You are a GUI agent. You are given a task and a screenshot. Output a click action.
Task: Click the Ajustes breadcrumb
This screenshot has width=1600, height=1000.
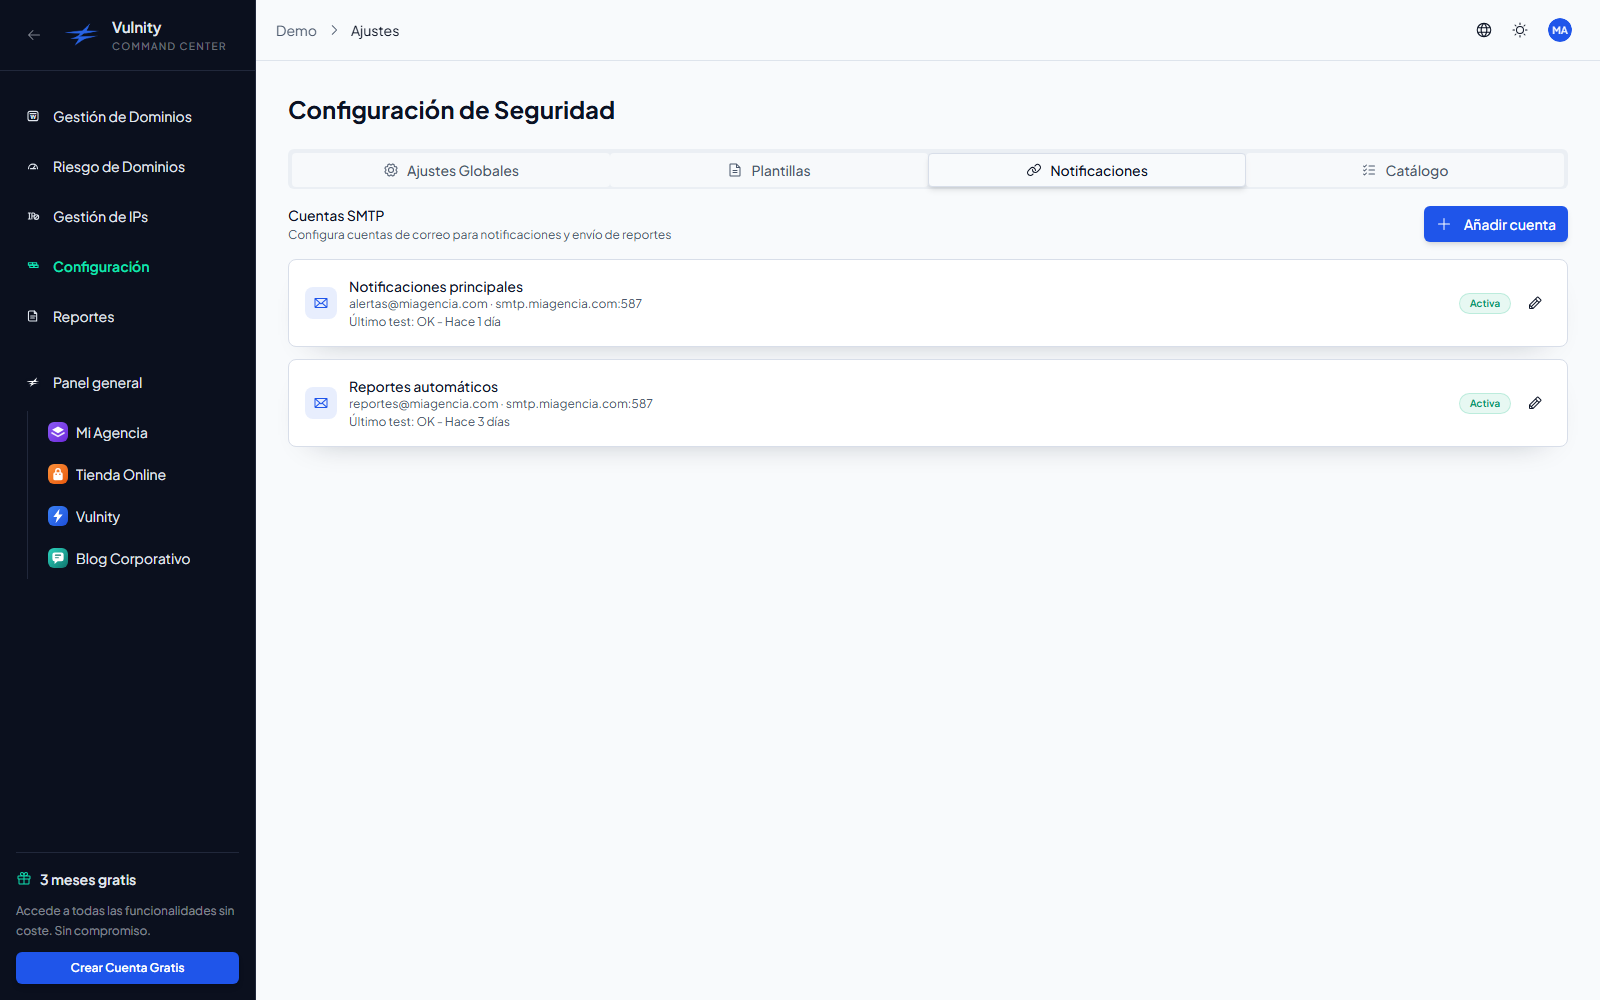tap(375, 31)
